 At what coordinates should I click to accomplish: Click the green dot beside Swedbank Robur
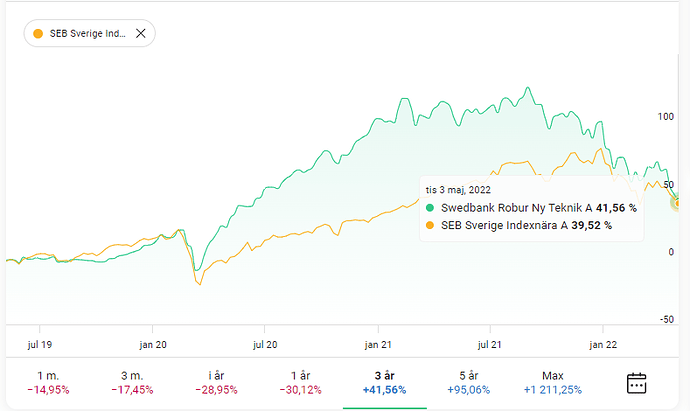[430, 208]
